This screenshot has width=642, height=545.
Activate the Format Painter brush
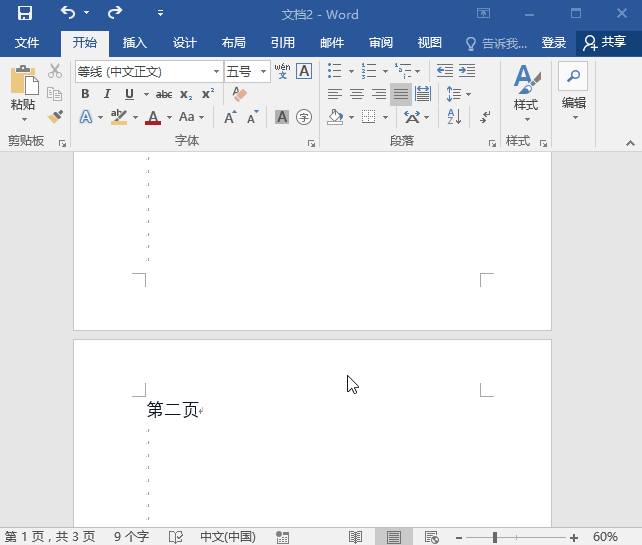tap(55, 116)
